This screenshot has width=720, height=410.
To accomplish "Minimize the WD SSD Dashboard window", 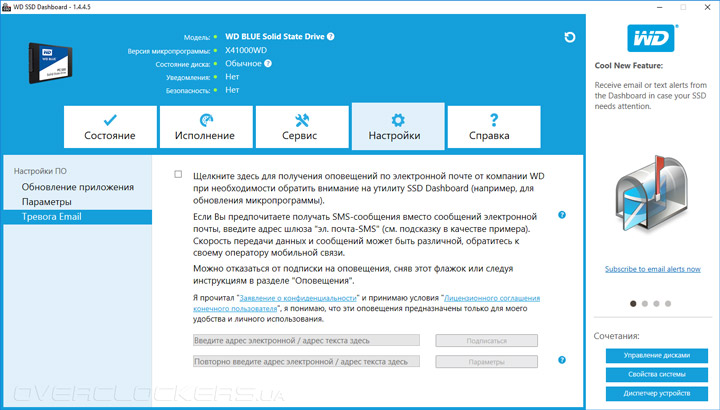I will [660, 7].
